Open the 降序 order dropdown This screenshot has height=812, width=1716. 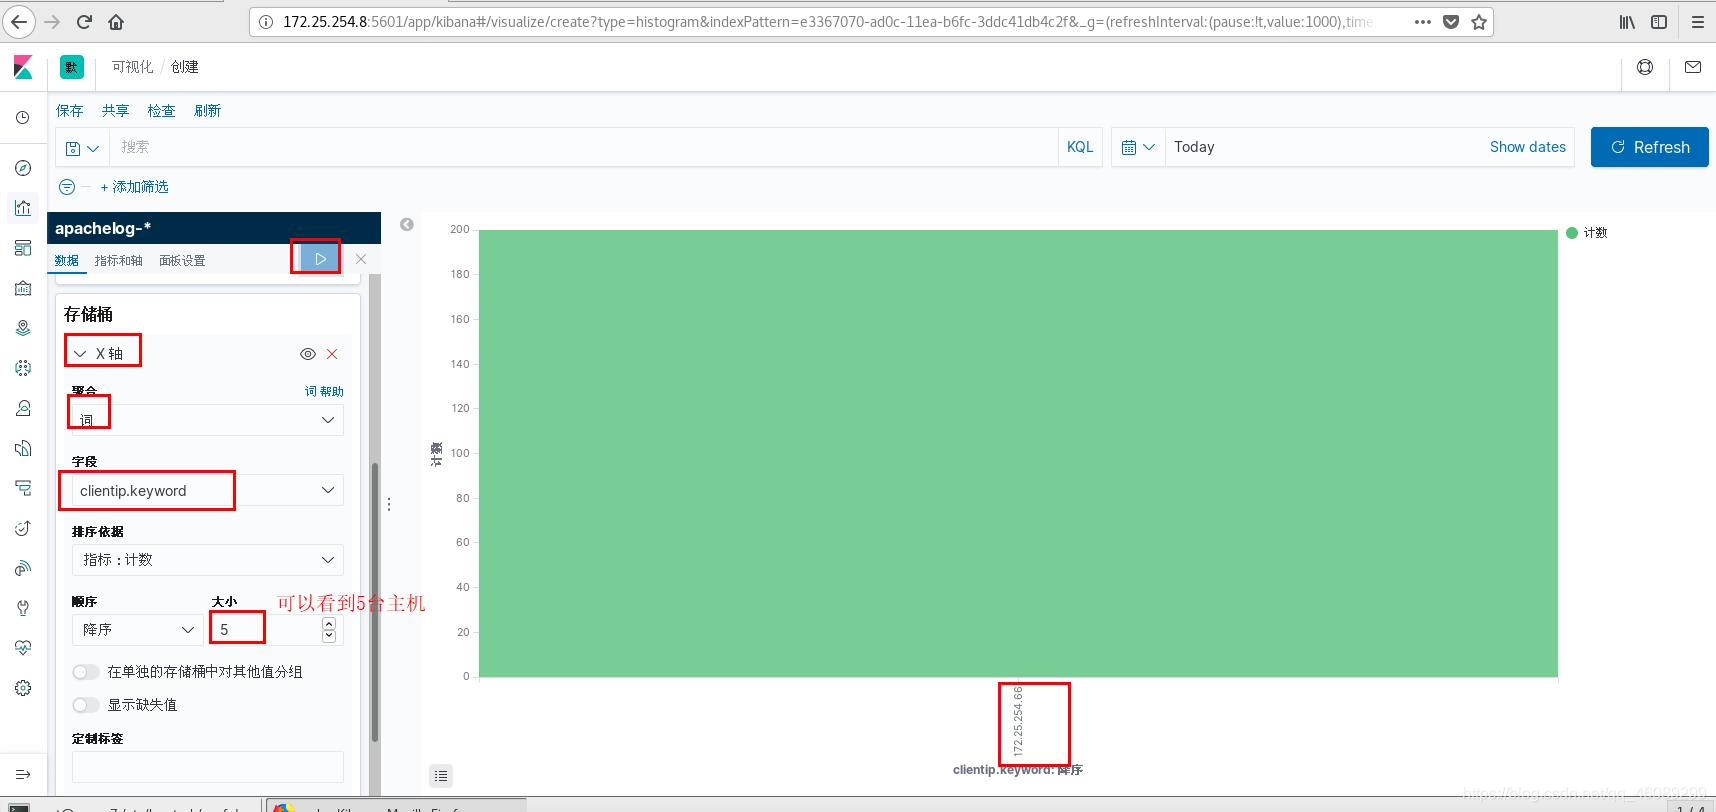pos(138,630)
